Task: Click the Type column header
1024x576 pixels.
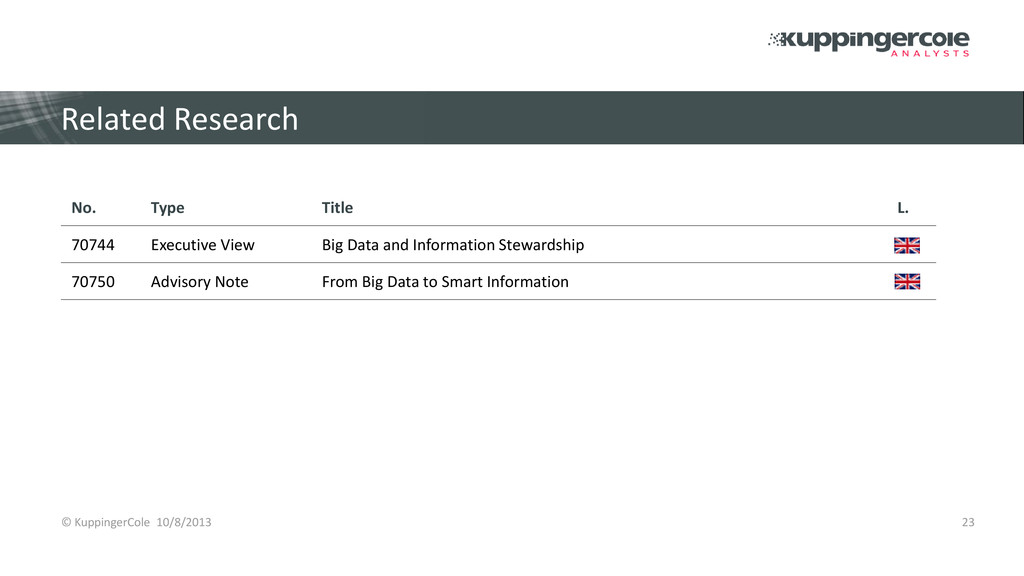Action: click(x=167, y=208)
